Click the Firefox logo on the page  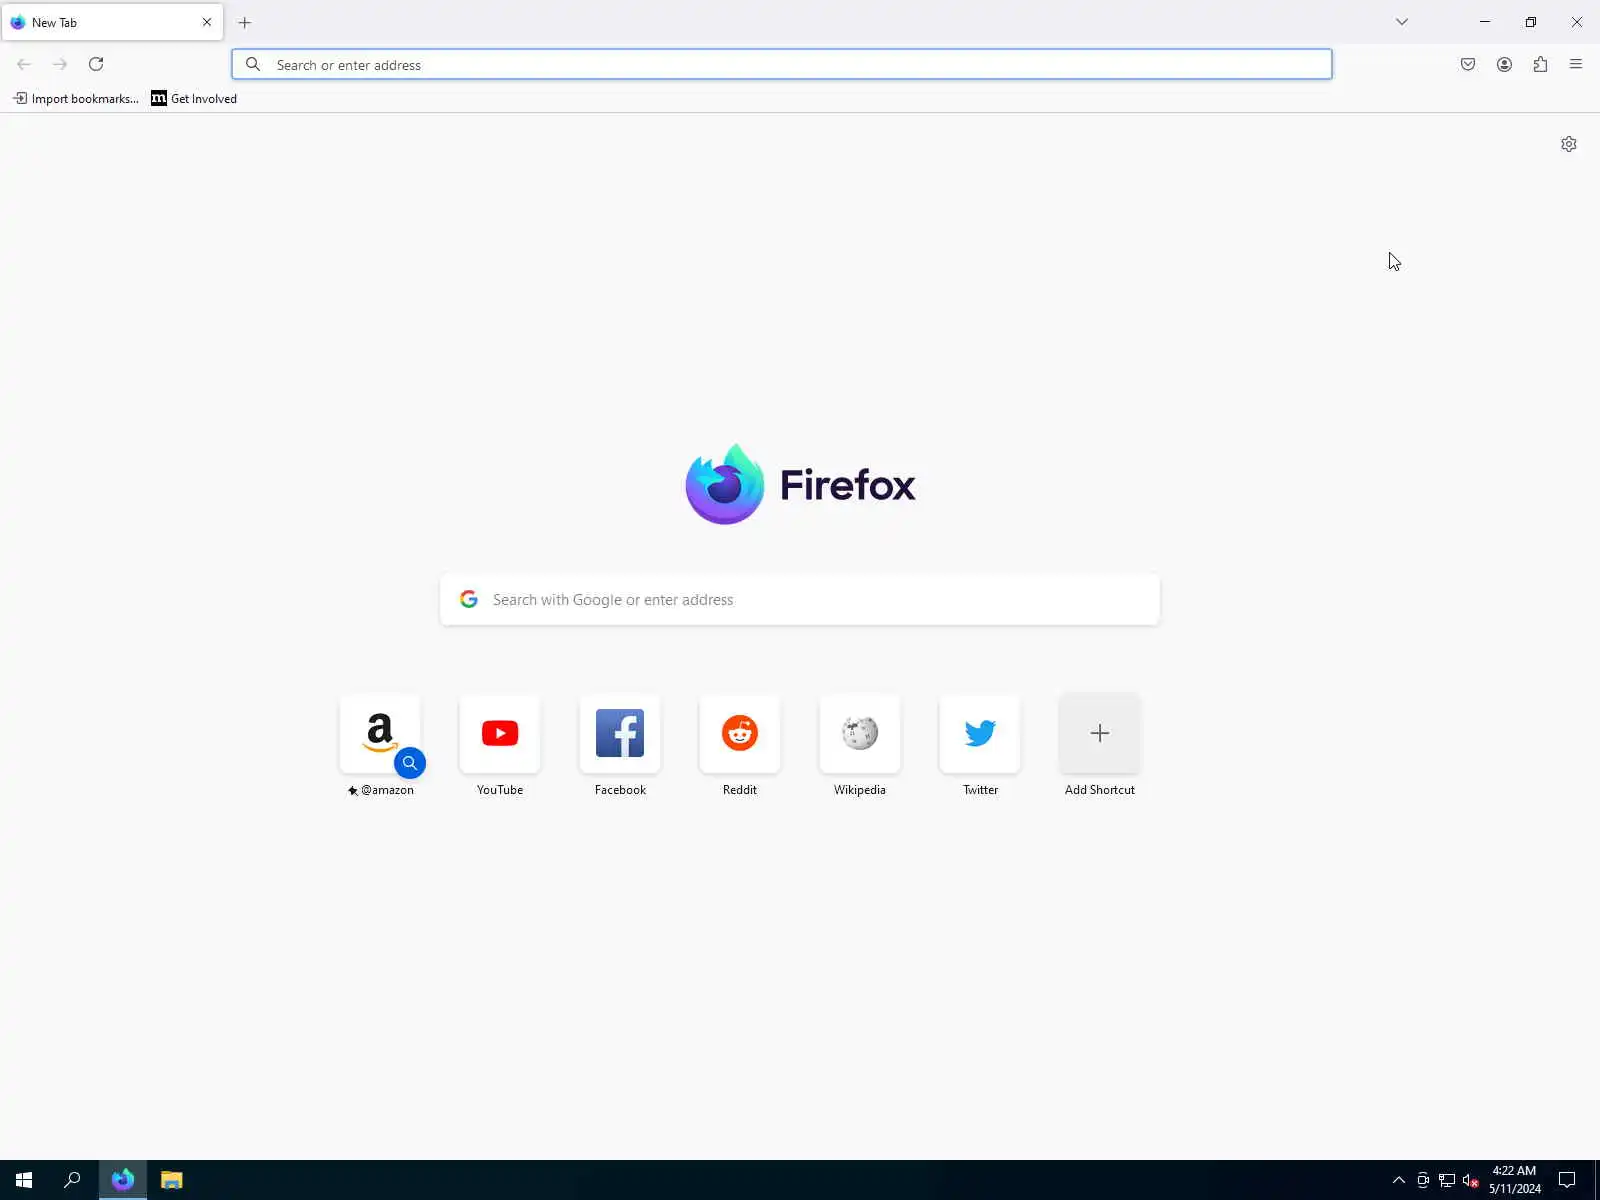pyautogui.click(x=725, y=485)
